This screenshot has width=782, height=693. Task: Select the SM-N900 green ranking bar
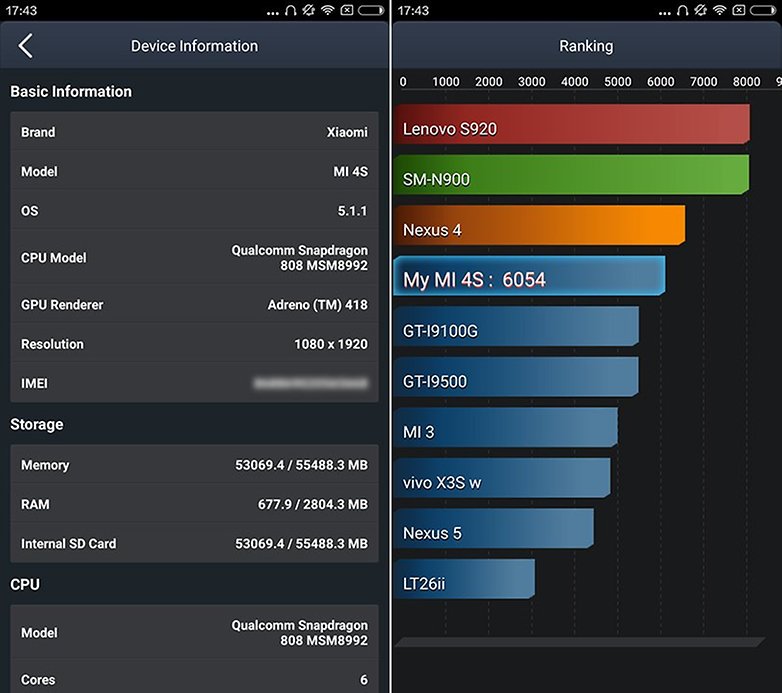[x=572, y=174]
